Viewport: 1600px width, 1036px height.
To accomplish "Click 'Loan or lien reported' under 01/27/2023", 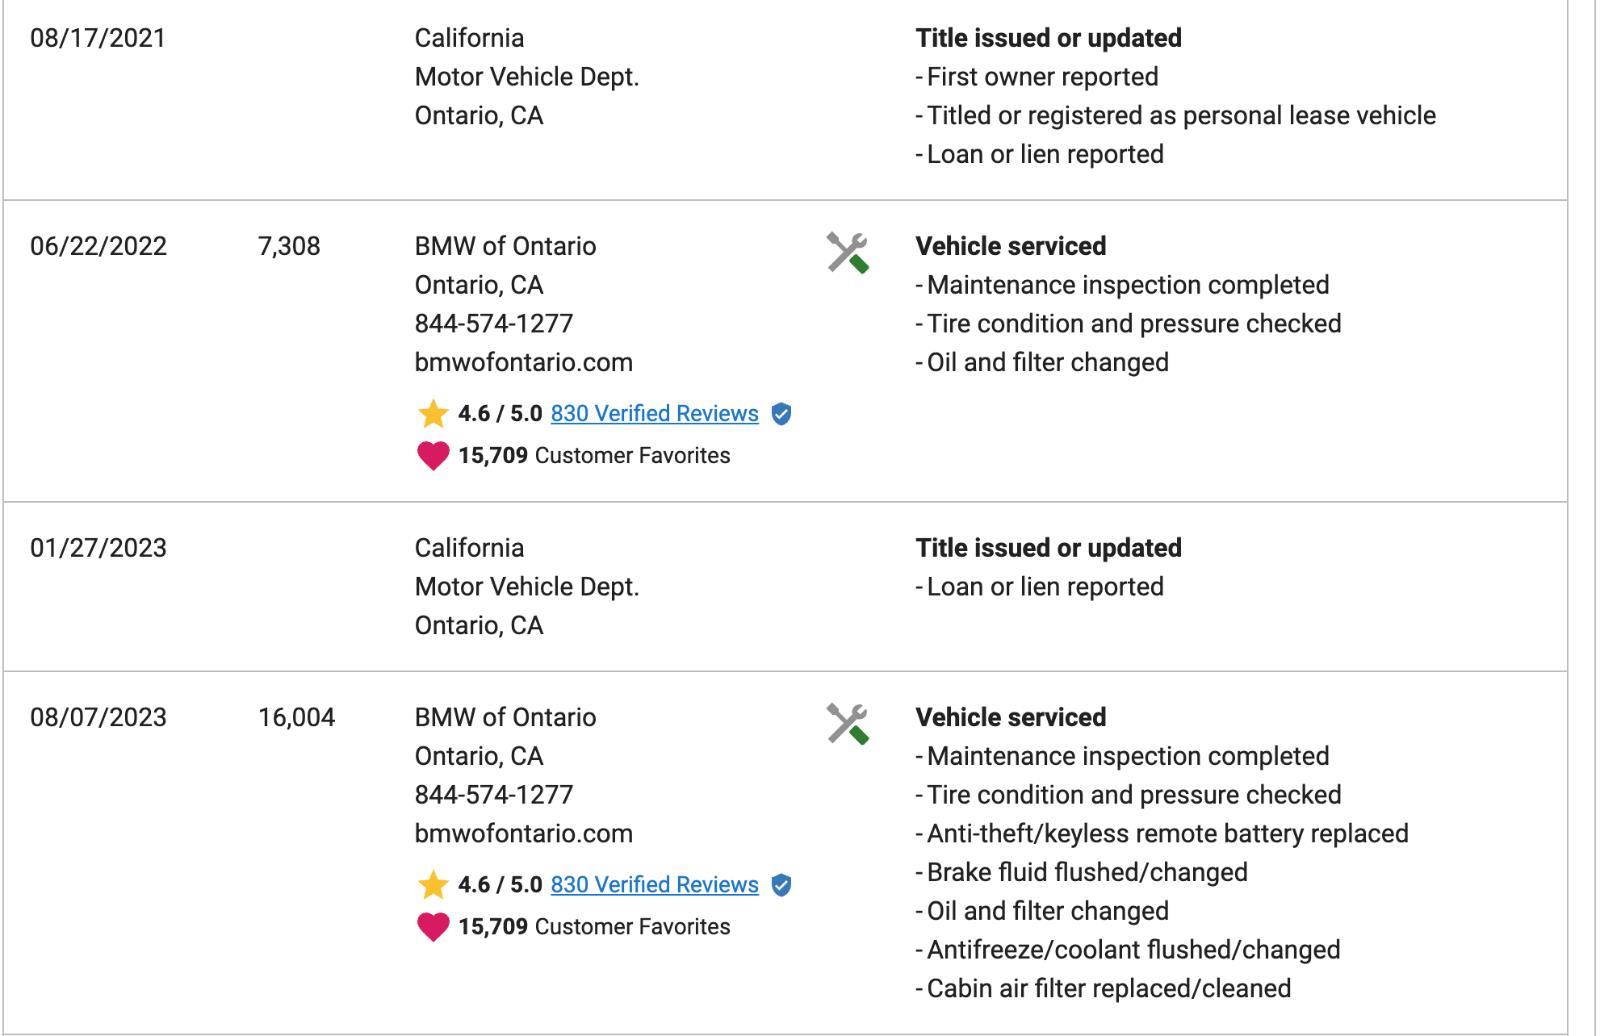I will (x=1040, y=586).
